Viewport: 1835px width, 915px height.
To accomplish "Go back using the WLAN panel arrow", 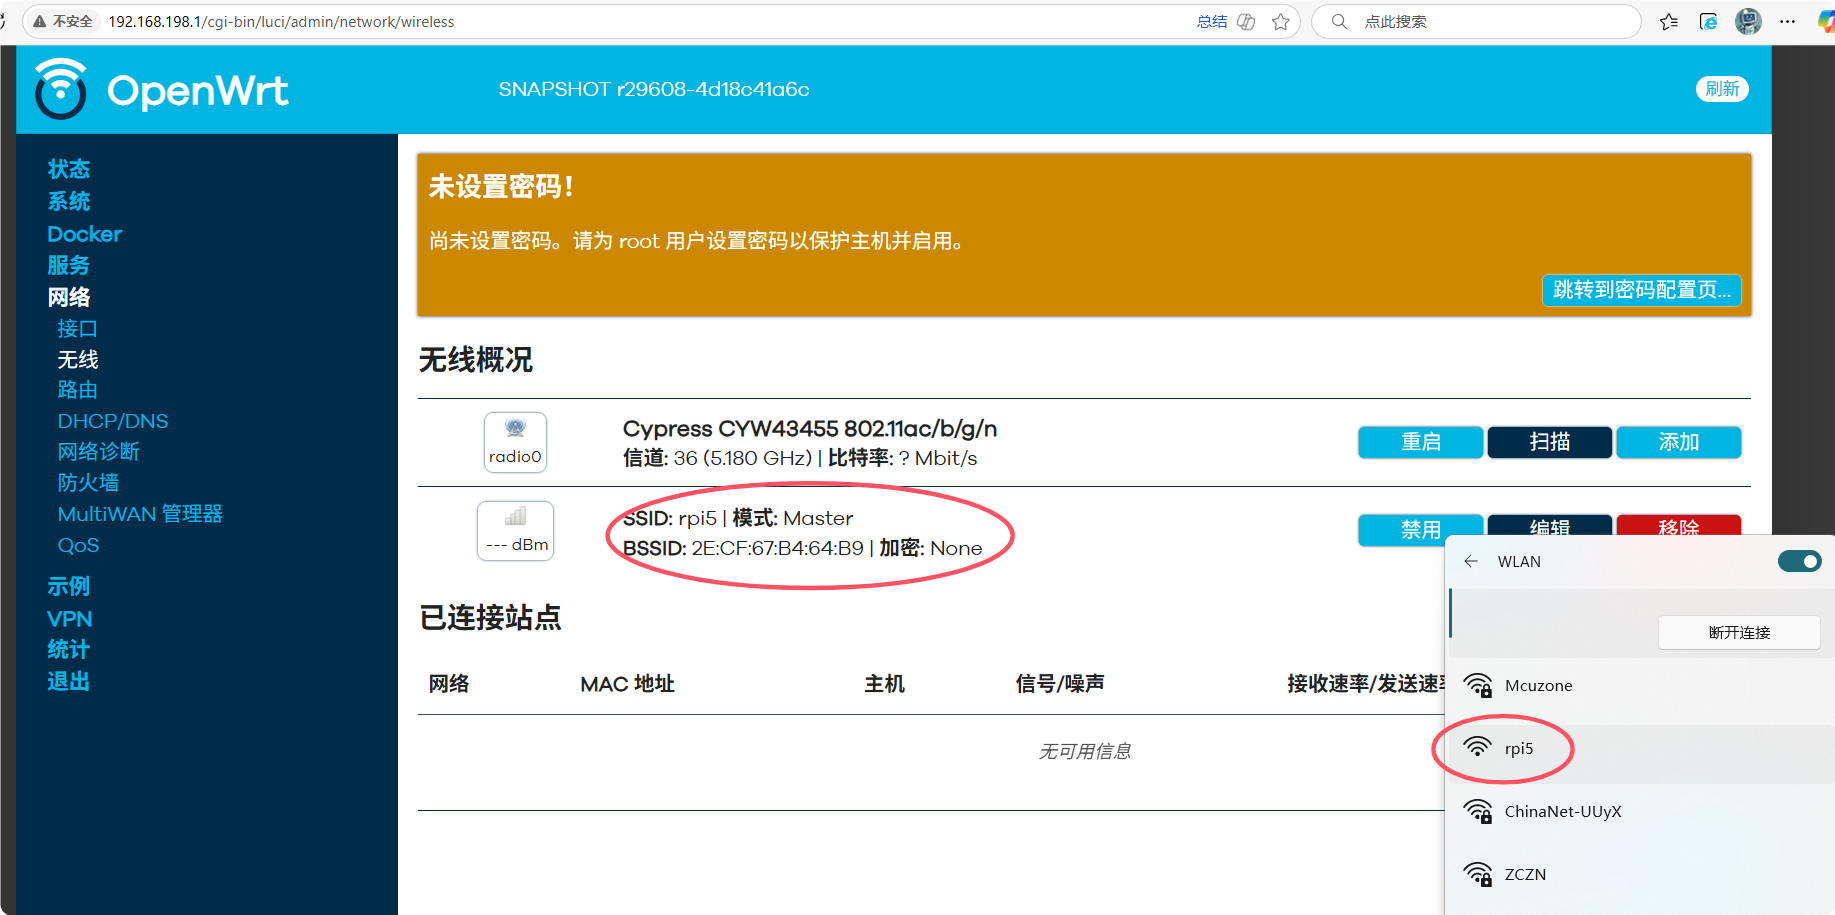I will 1471,562.
